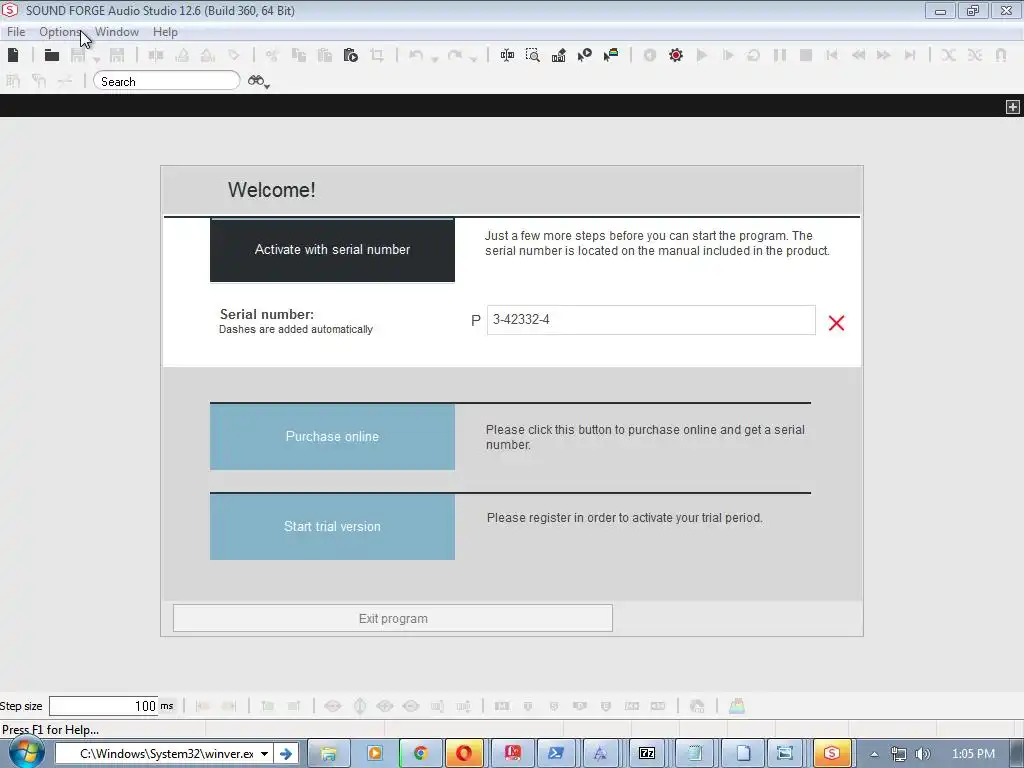Click the Stop square button
1024x768 pixels.
point(806,56)
